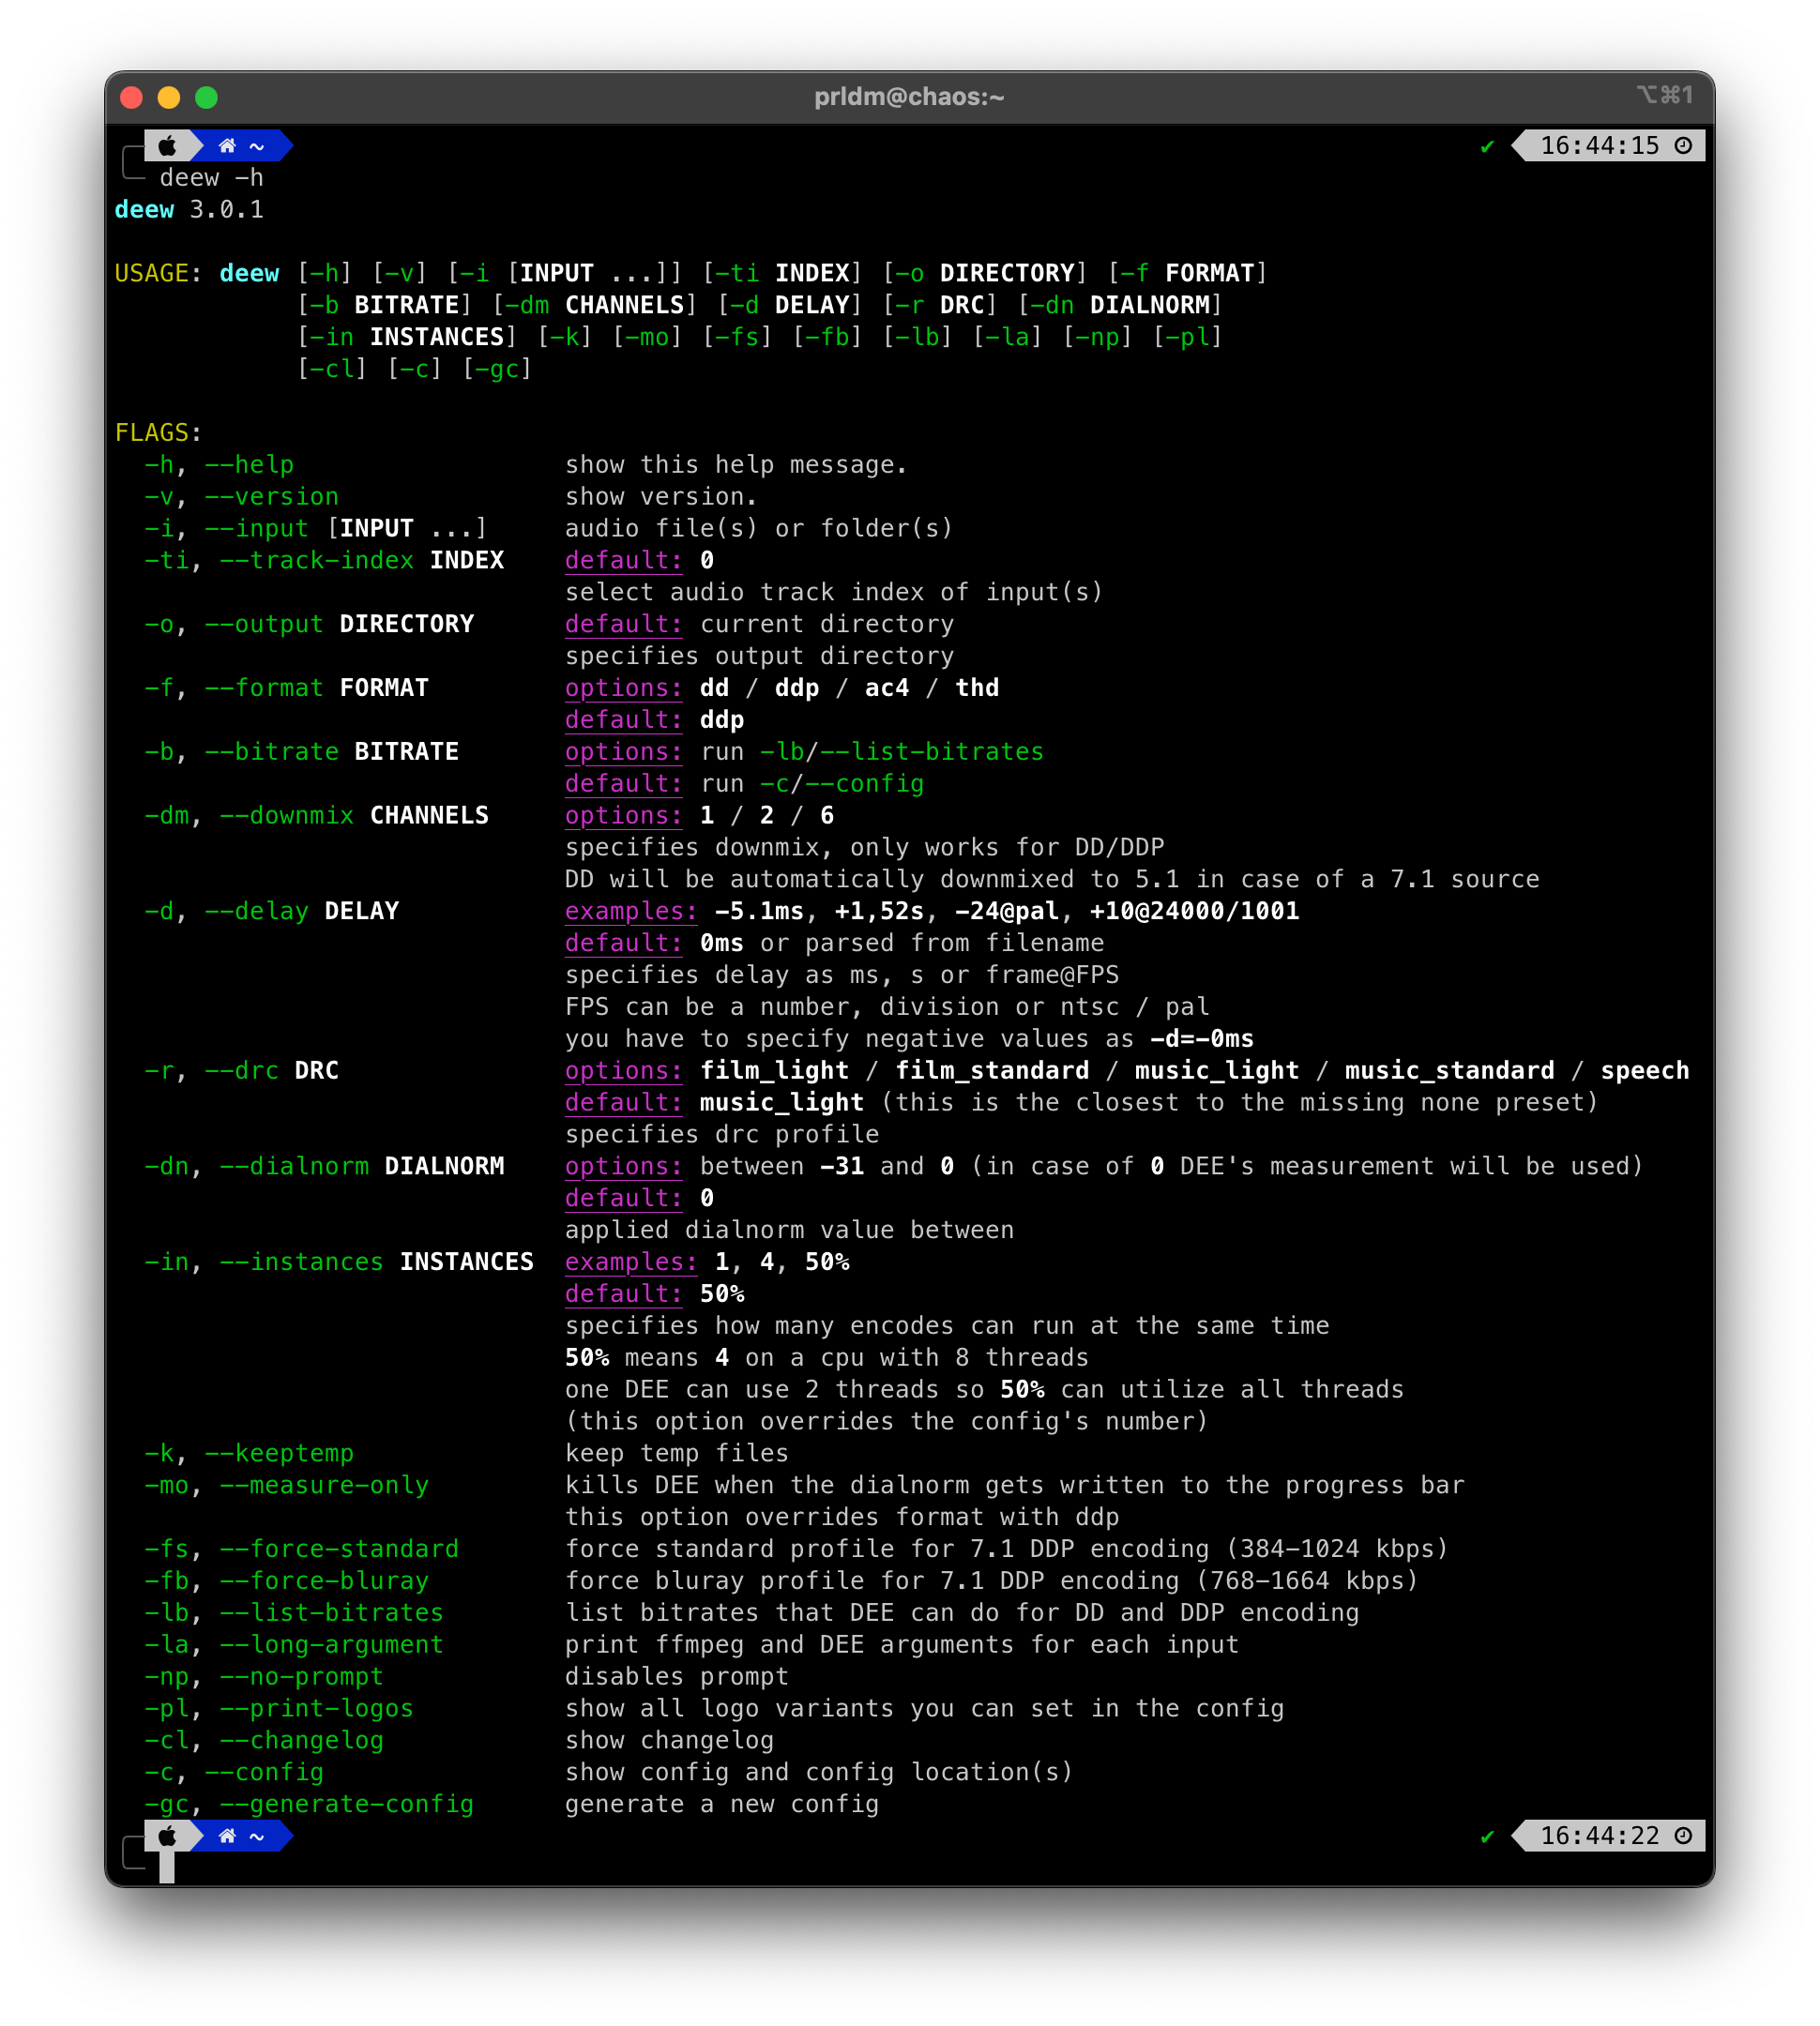Click the 'deew -h' command text

coord(211,178)
